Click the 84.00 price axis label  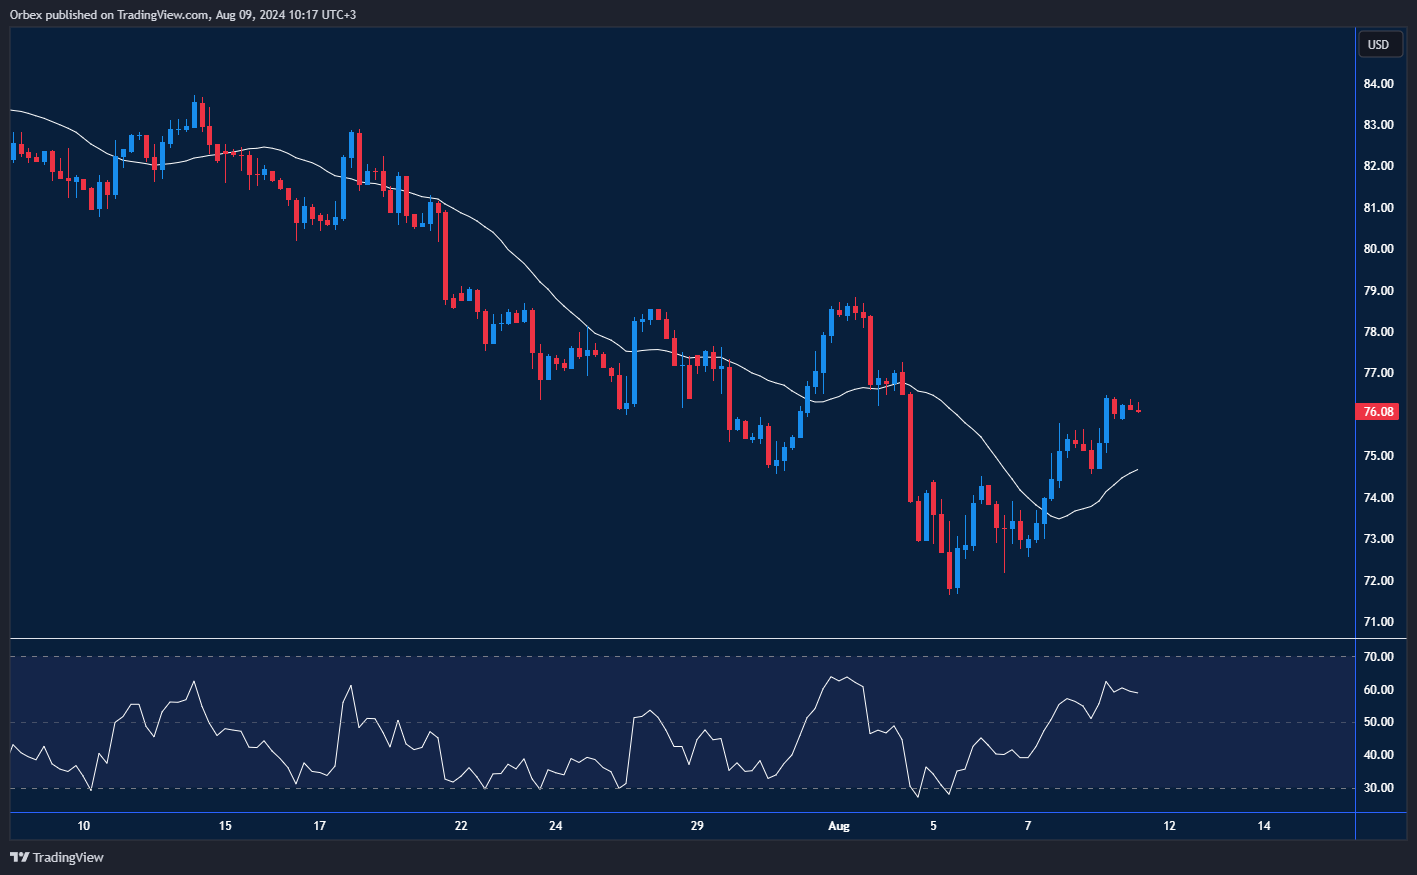[x=1378, y=84]
